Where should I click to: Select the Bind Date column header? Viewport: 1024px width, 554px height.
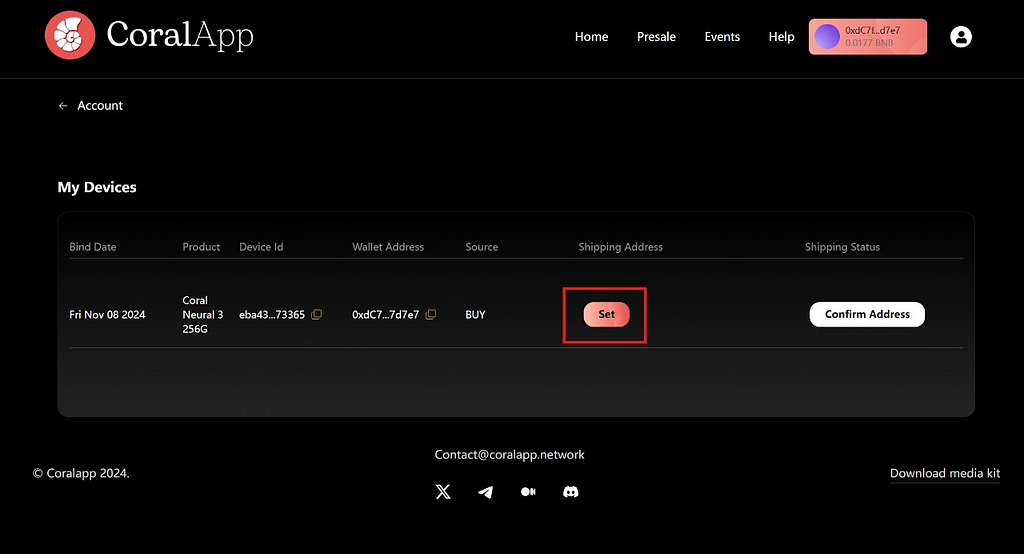(93, 247)
